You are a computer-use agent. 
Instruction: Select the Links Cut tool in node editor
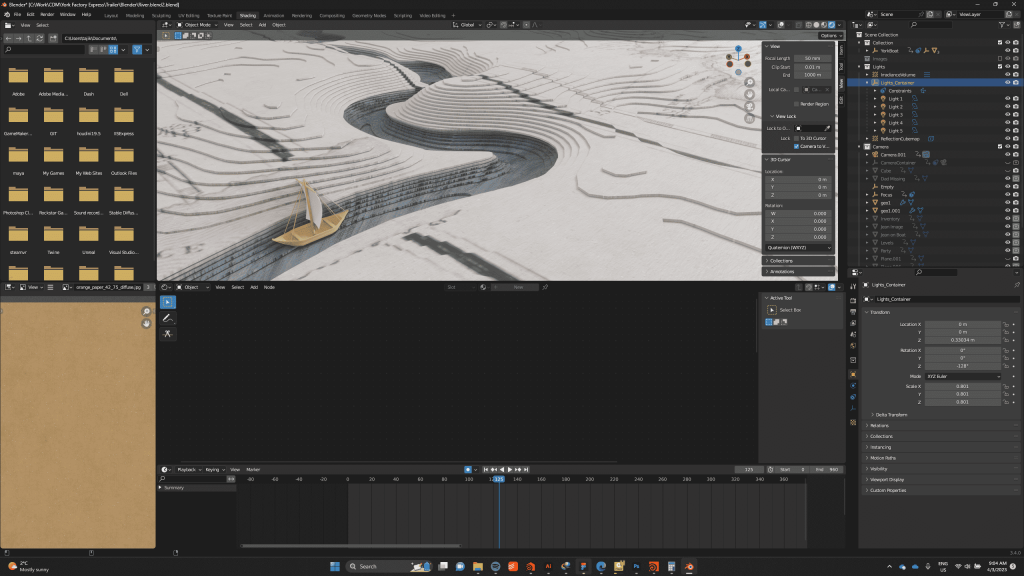(168, 334)
